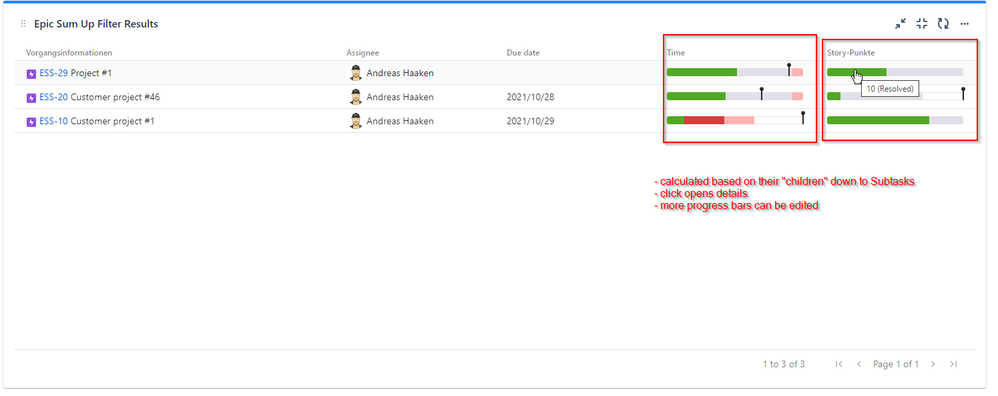
Task: Open Time progress bar for ESS-20
Action: tap(735, 95)
